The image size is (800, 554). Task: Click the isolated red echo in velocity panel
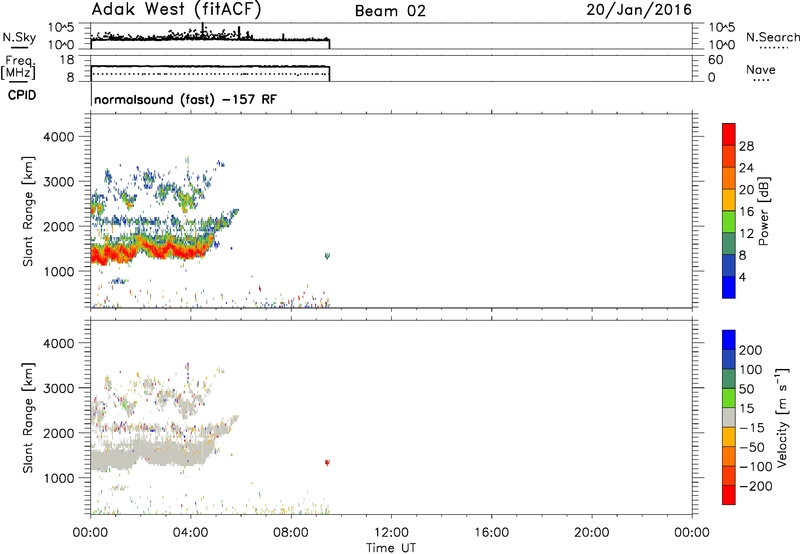coord(327,463)
